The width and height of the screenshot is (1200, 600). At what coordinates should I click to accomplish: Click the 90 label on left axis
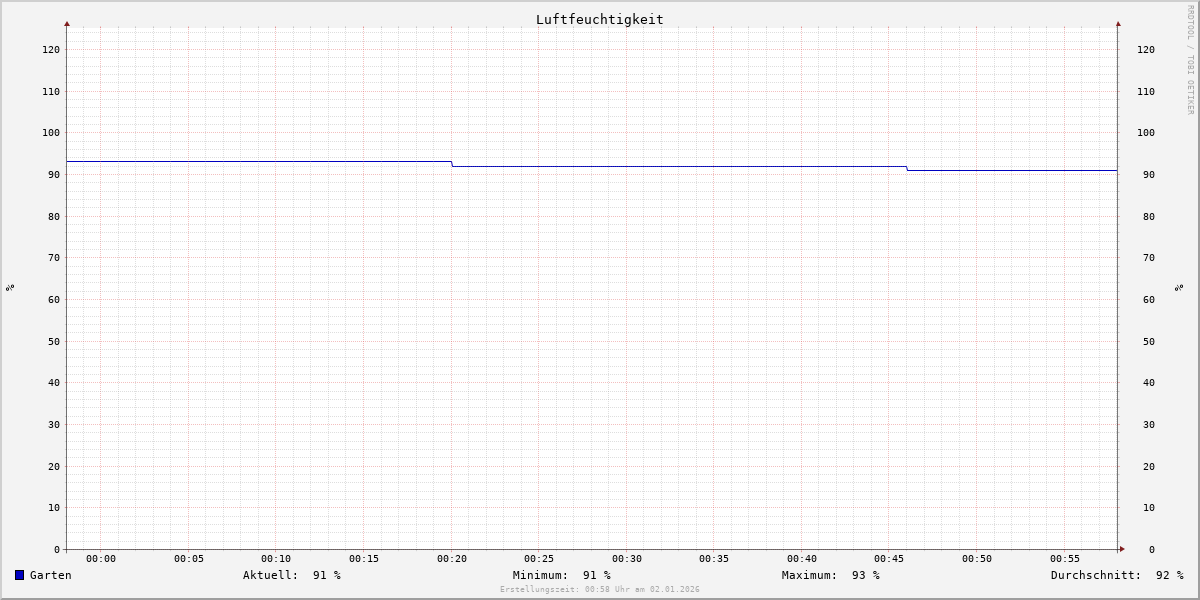54,174
